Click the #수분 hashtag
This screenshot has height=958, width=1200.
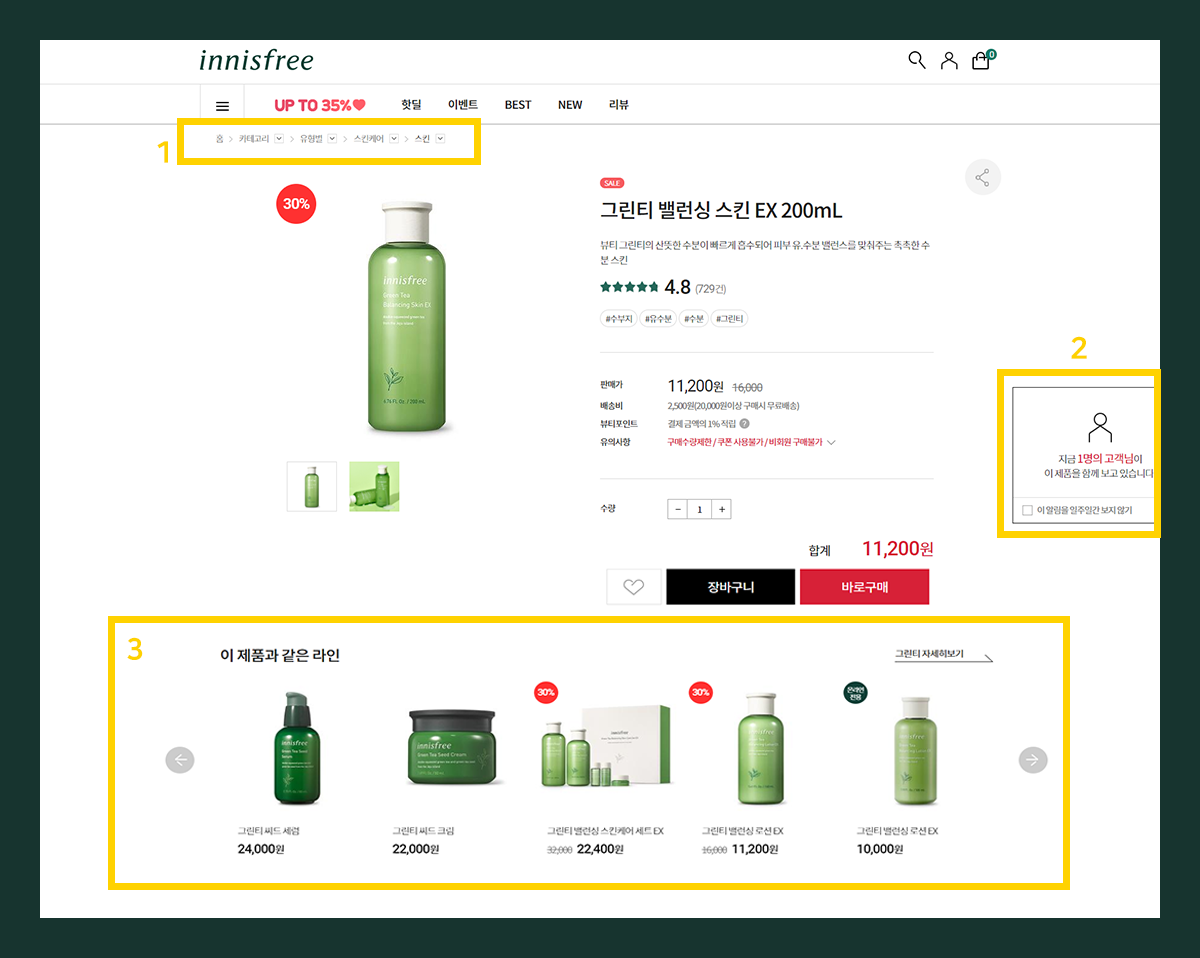(694, 319)
